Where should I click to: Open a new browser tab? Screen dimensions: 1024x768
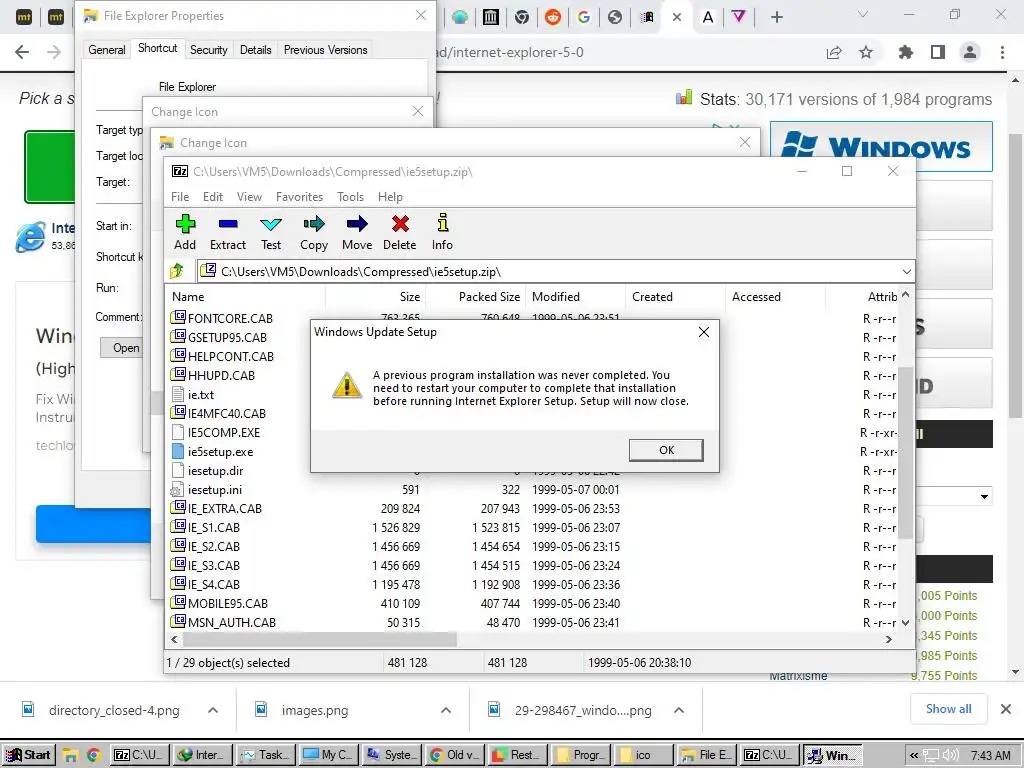[776, 18]
